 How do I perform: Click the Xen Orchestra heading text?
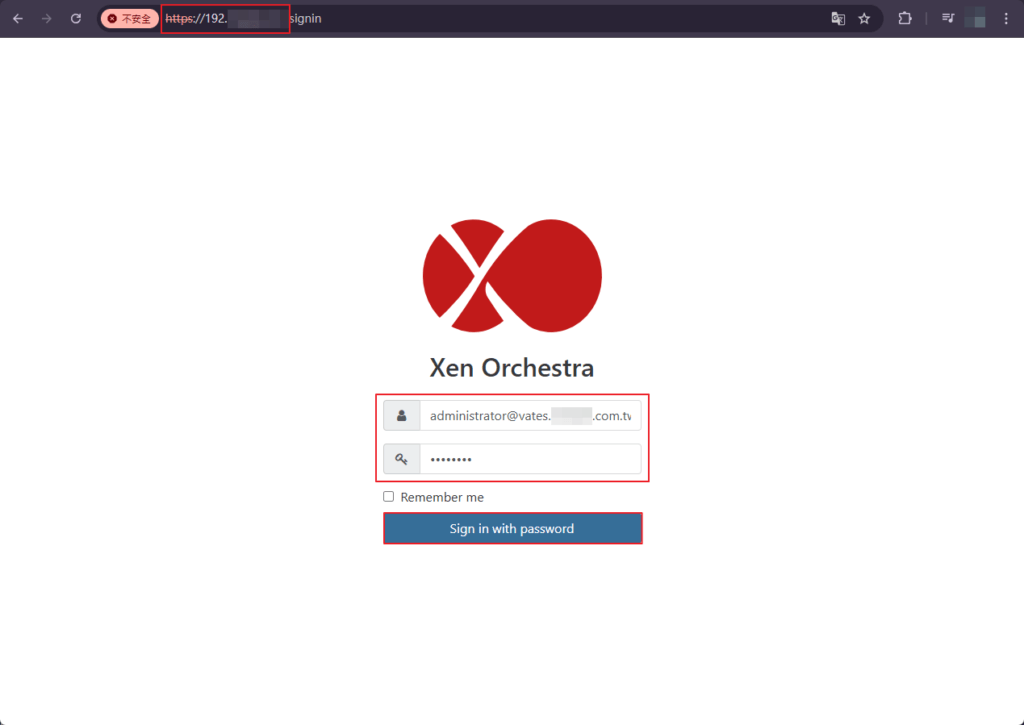512,368
